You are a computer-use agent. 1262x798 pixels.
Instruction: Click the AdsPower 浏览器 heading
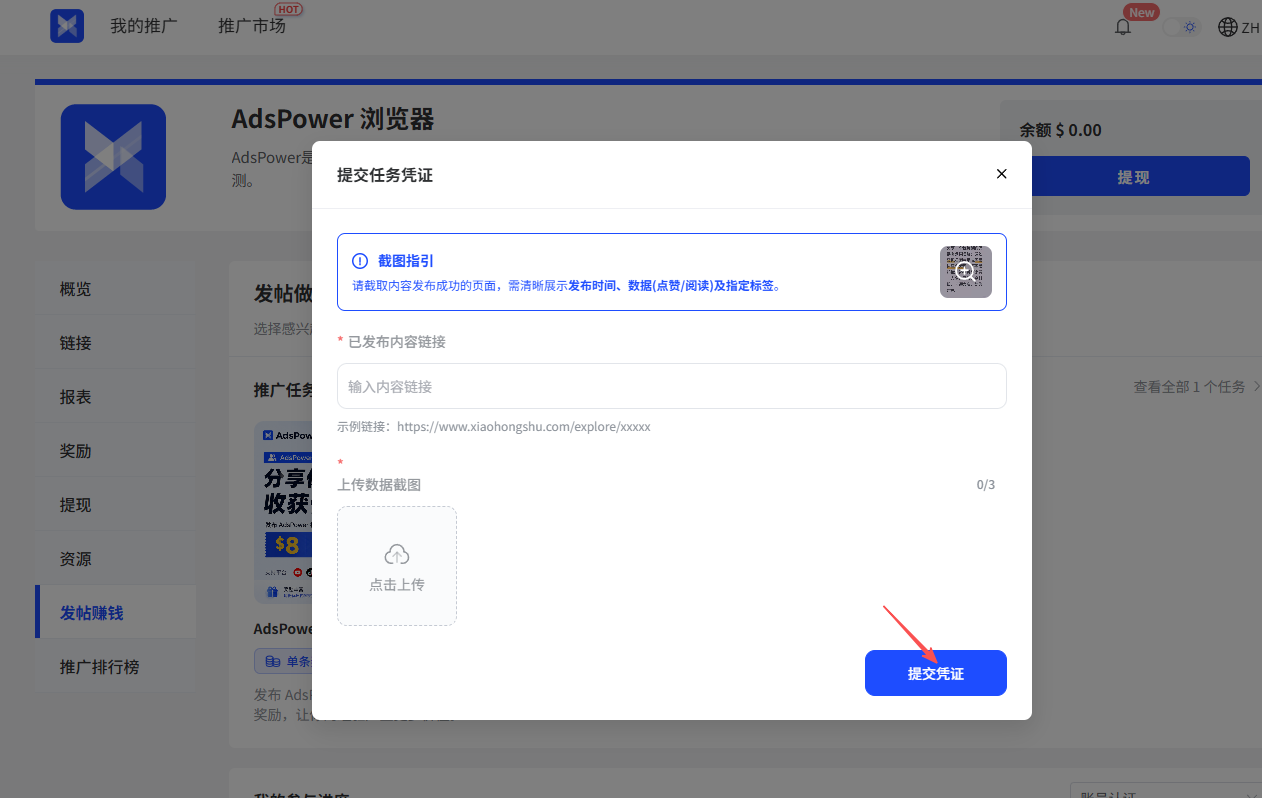pos(333,119)
